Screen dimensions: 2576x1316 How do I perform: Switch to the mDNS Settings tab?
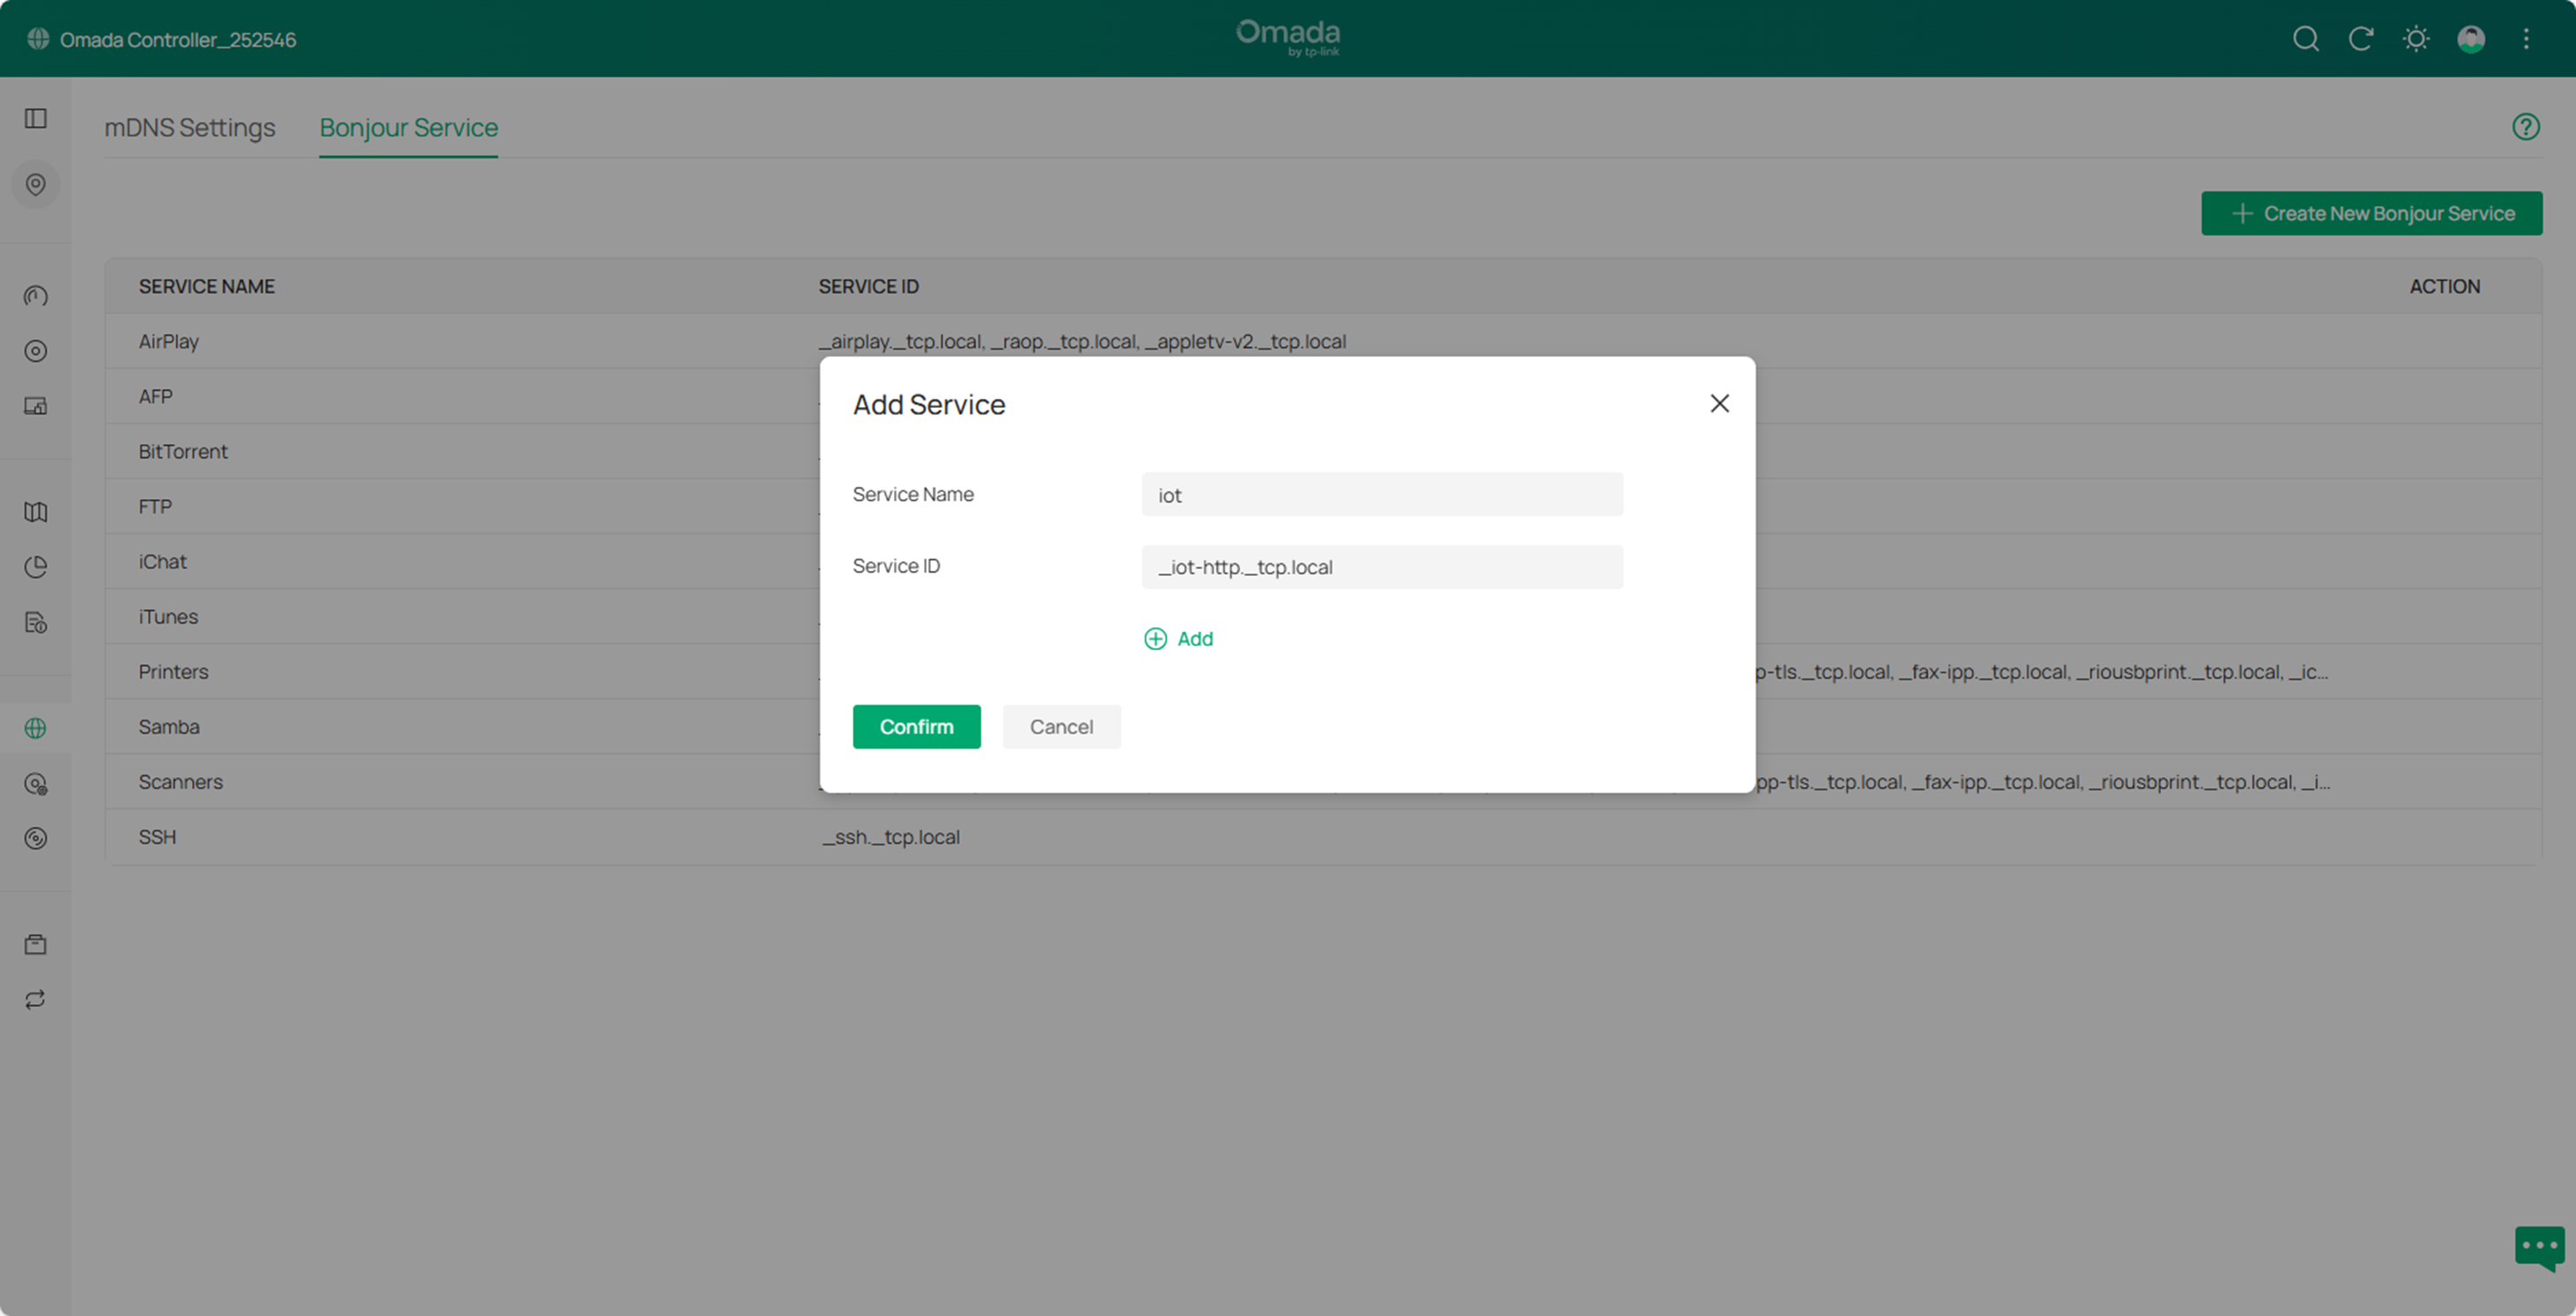click(x=189, y=127)
